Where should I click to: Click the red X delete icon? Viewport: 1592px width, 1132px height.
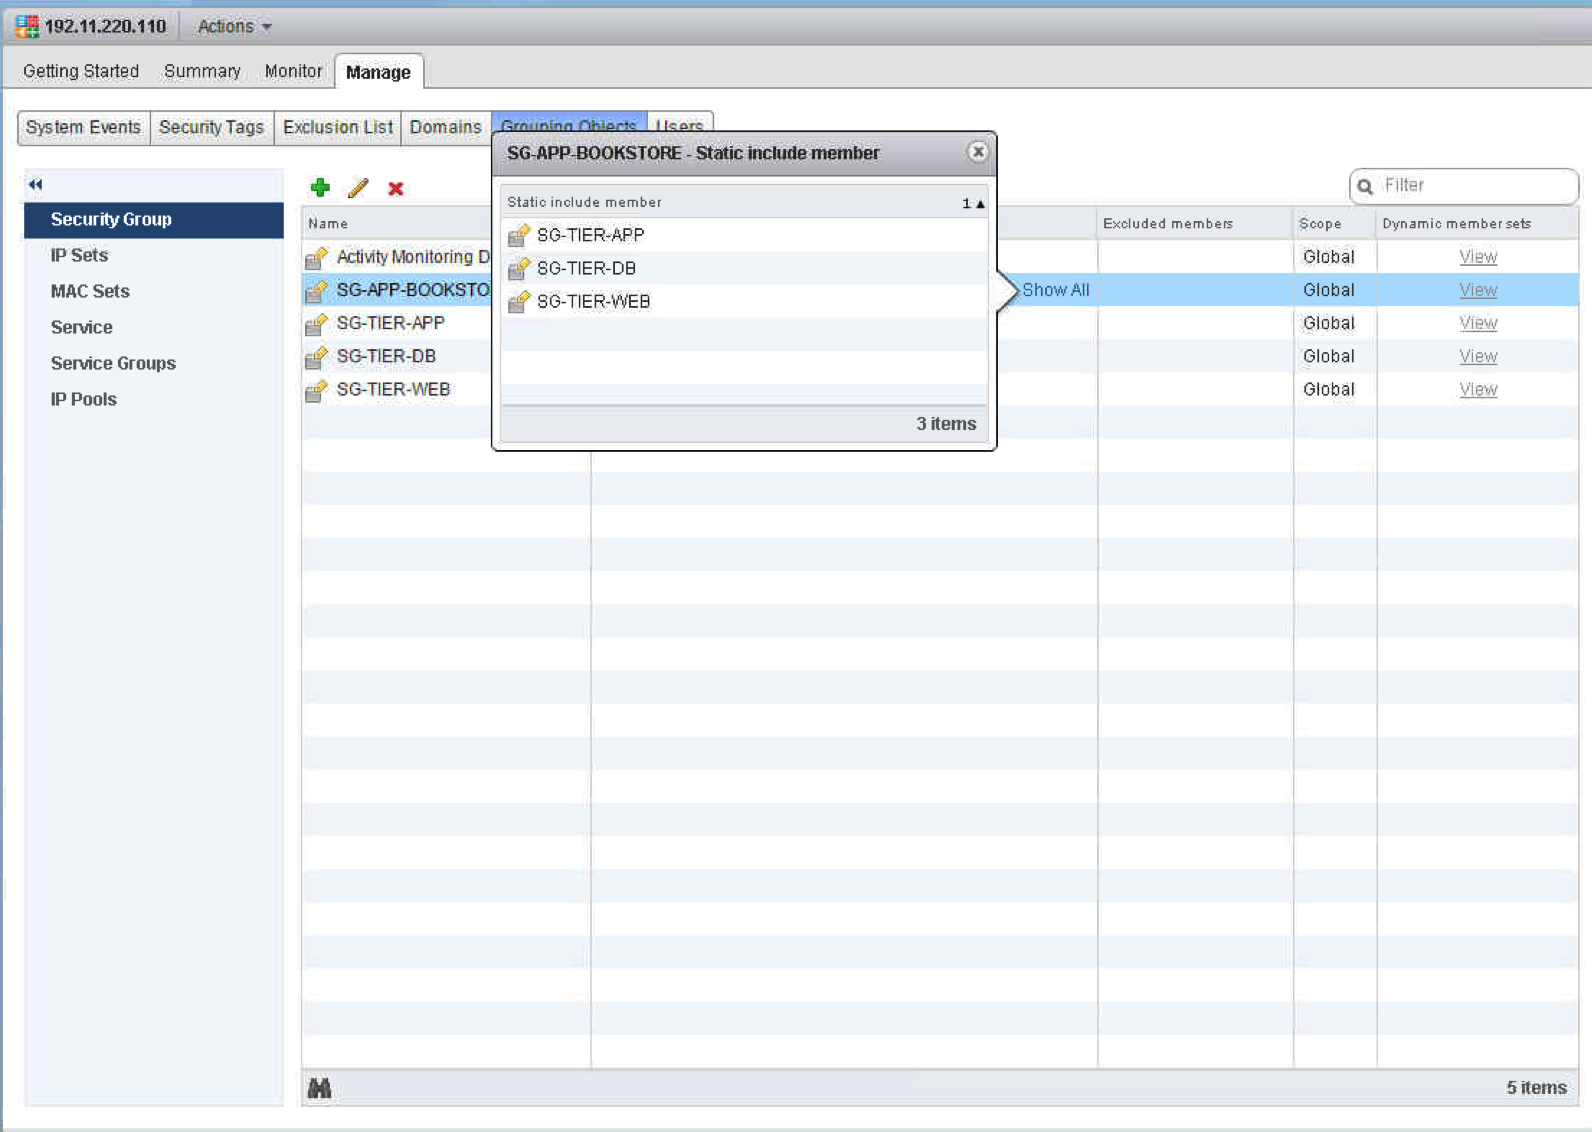coord(396,189)
